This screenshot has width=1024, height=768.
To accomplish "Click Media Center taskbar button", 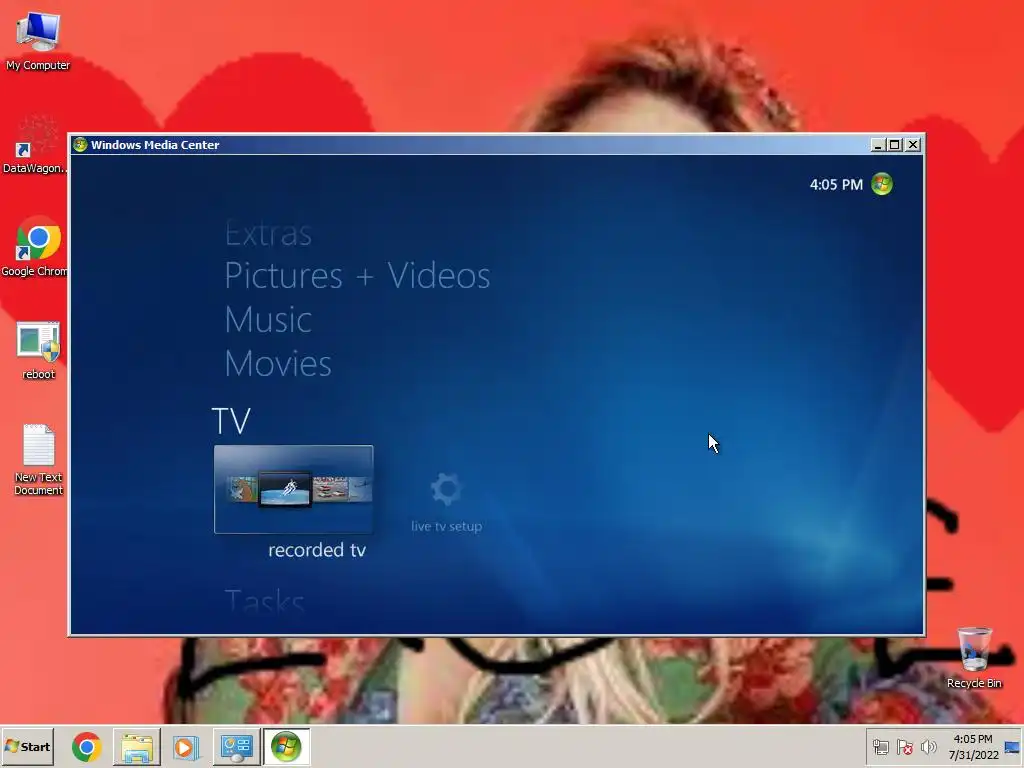I will [x=286, y=747].
